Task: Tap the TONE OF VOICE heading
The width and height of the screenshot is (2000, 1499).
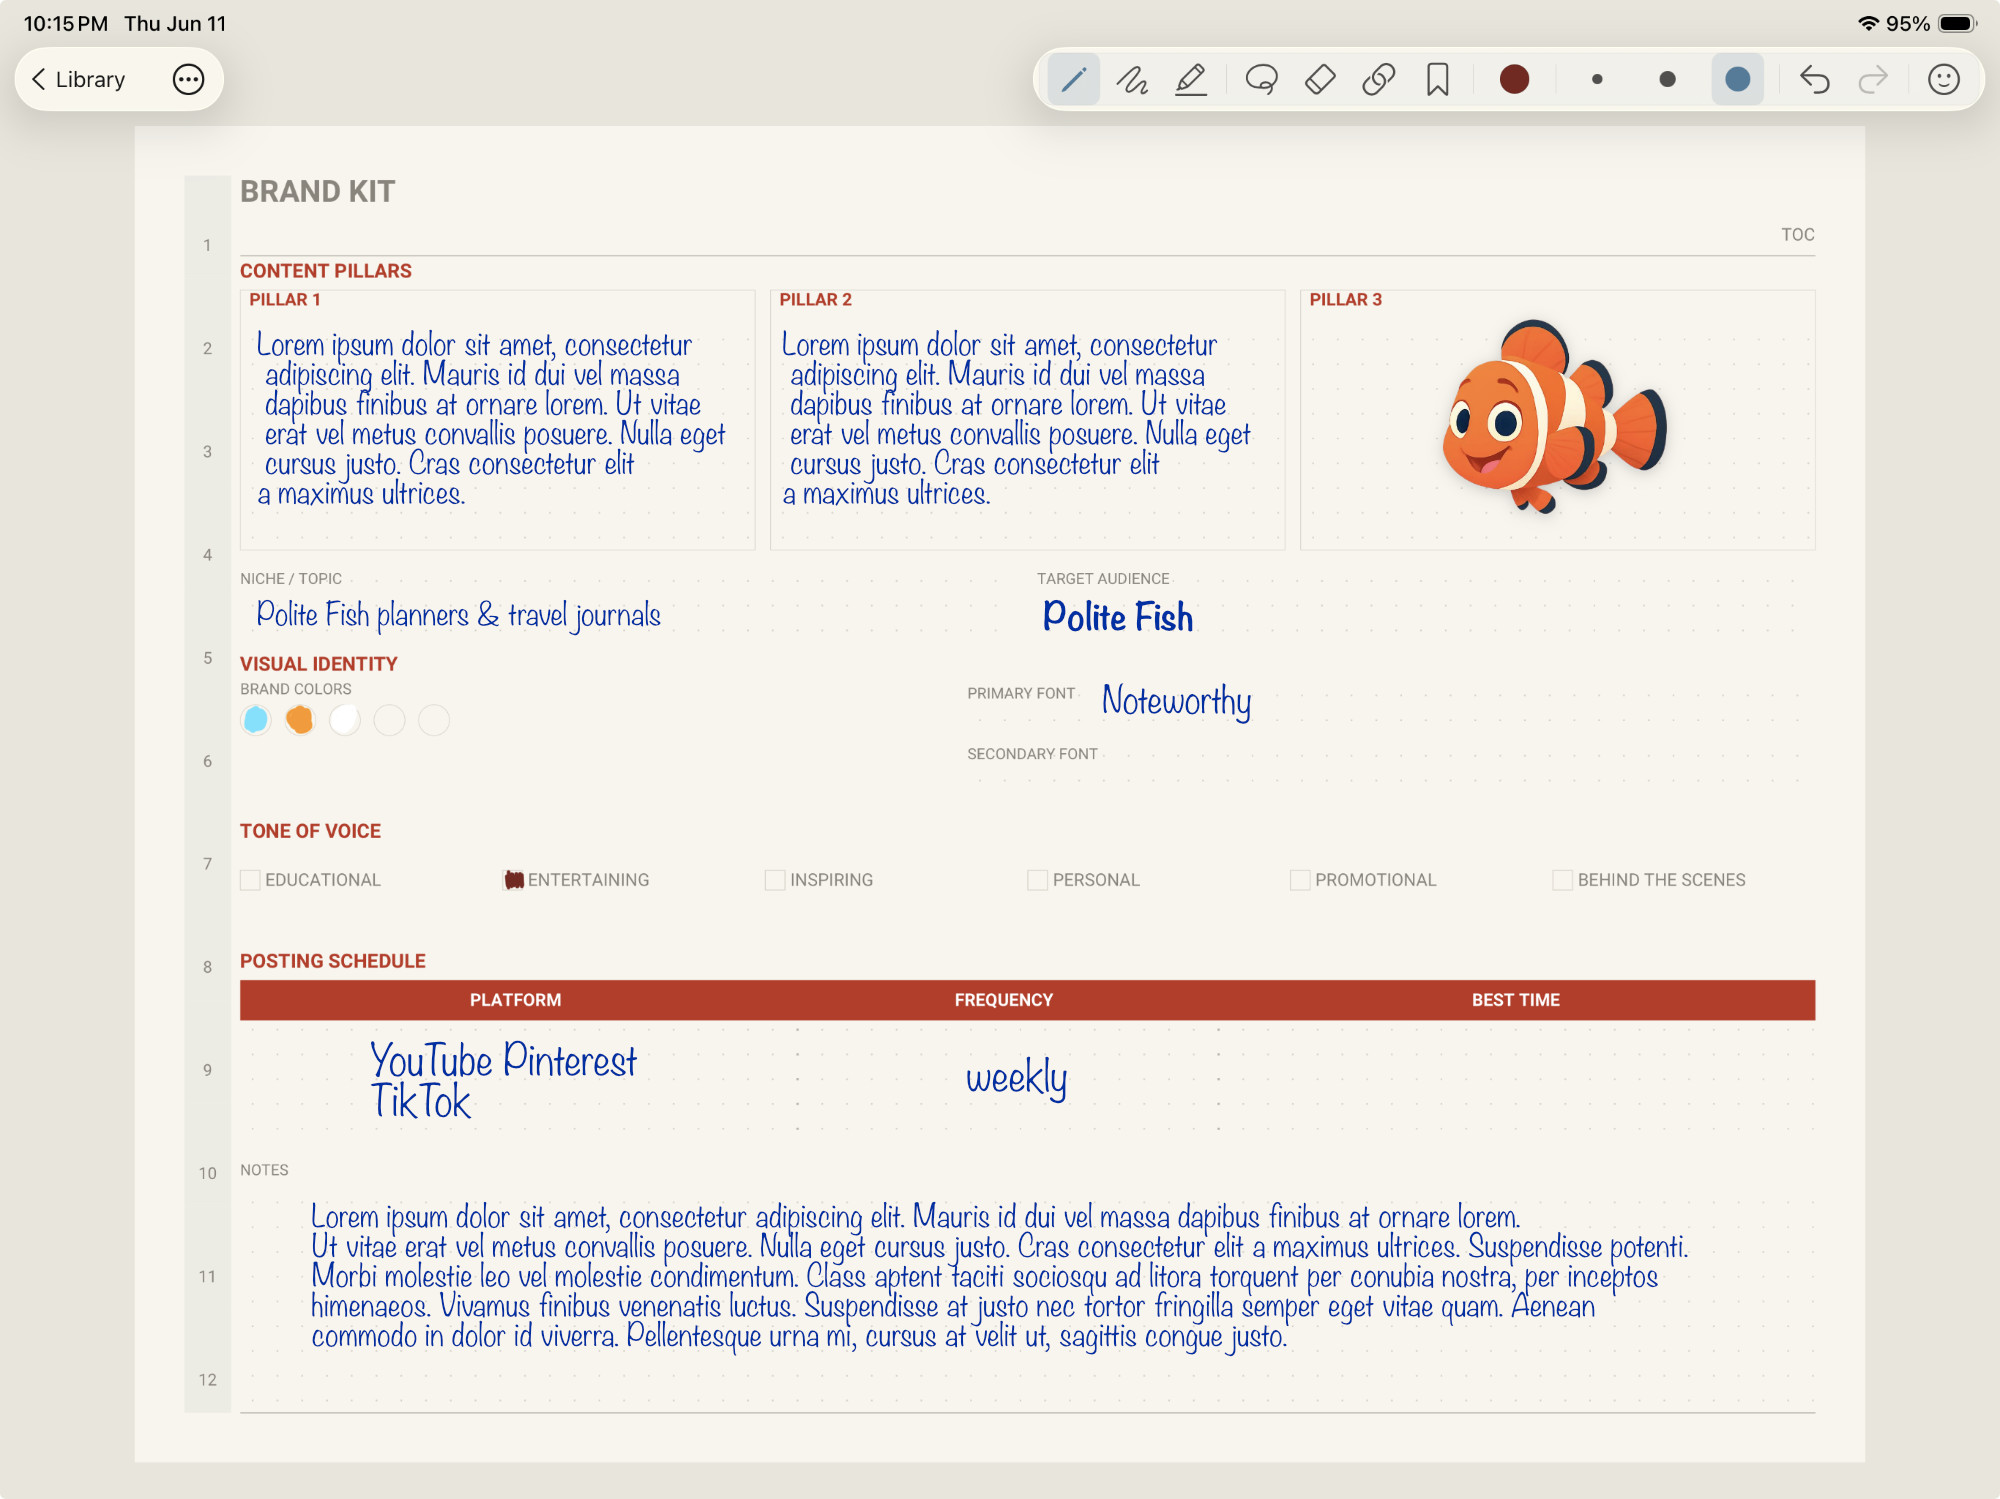Action: pos(310,831)
